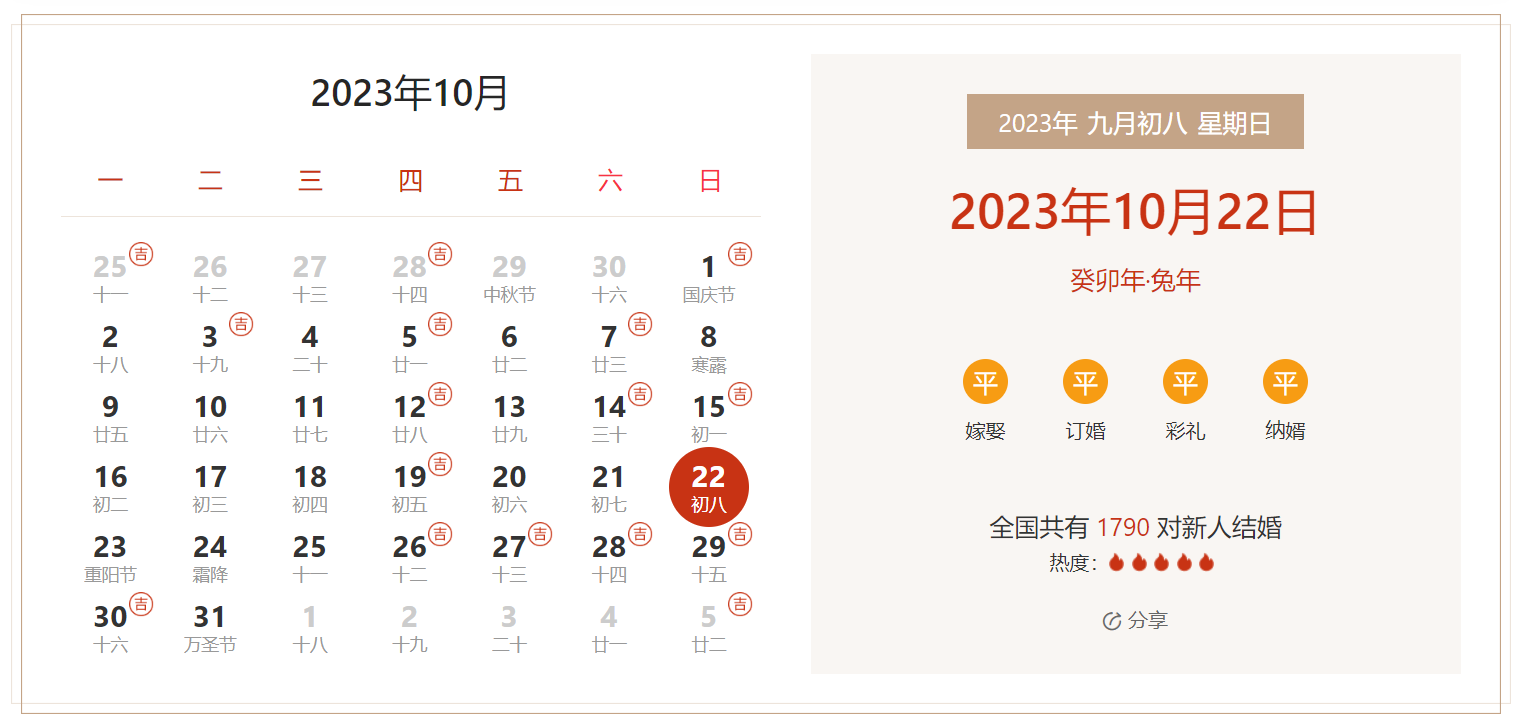
Task: Select September 30 十六 greyed date
Action: tap(609, 278)
